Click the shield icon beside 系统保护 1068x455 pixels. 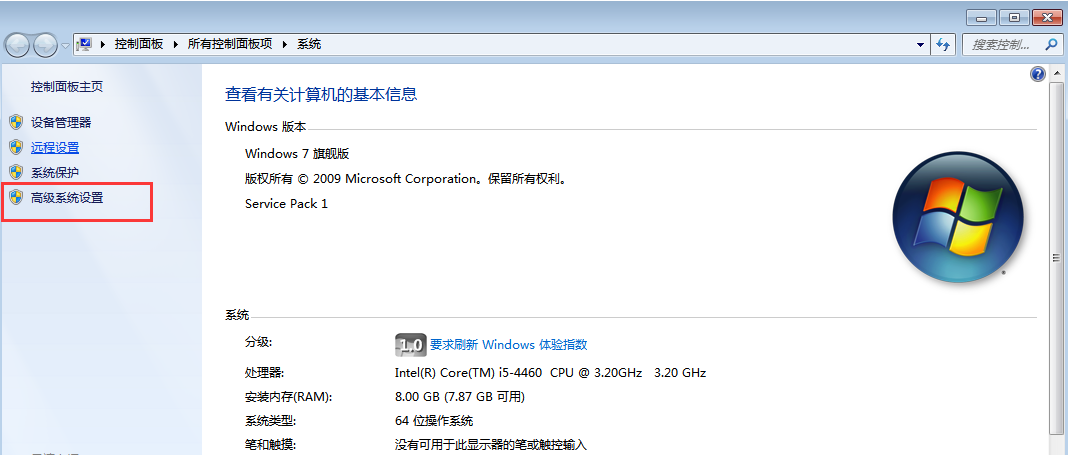pyautogui.click(x=15, y=172)
